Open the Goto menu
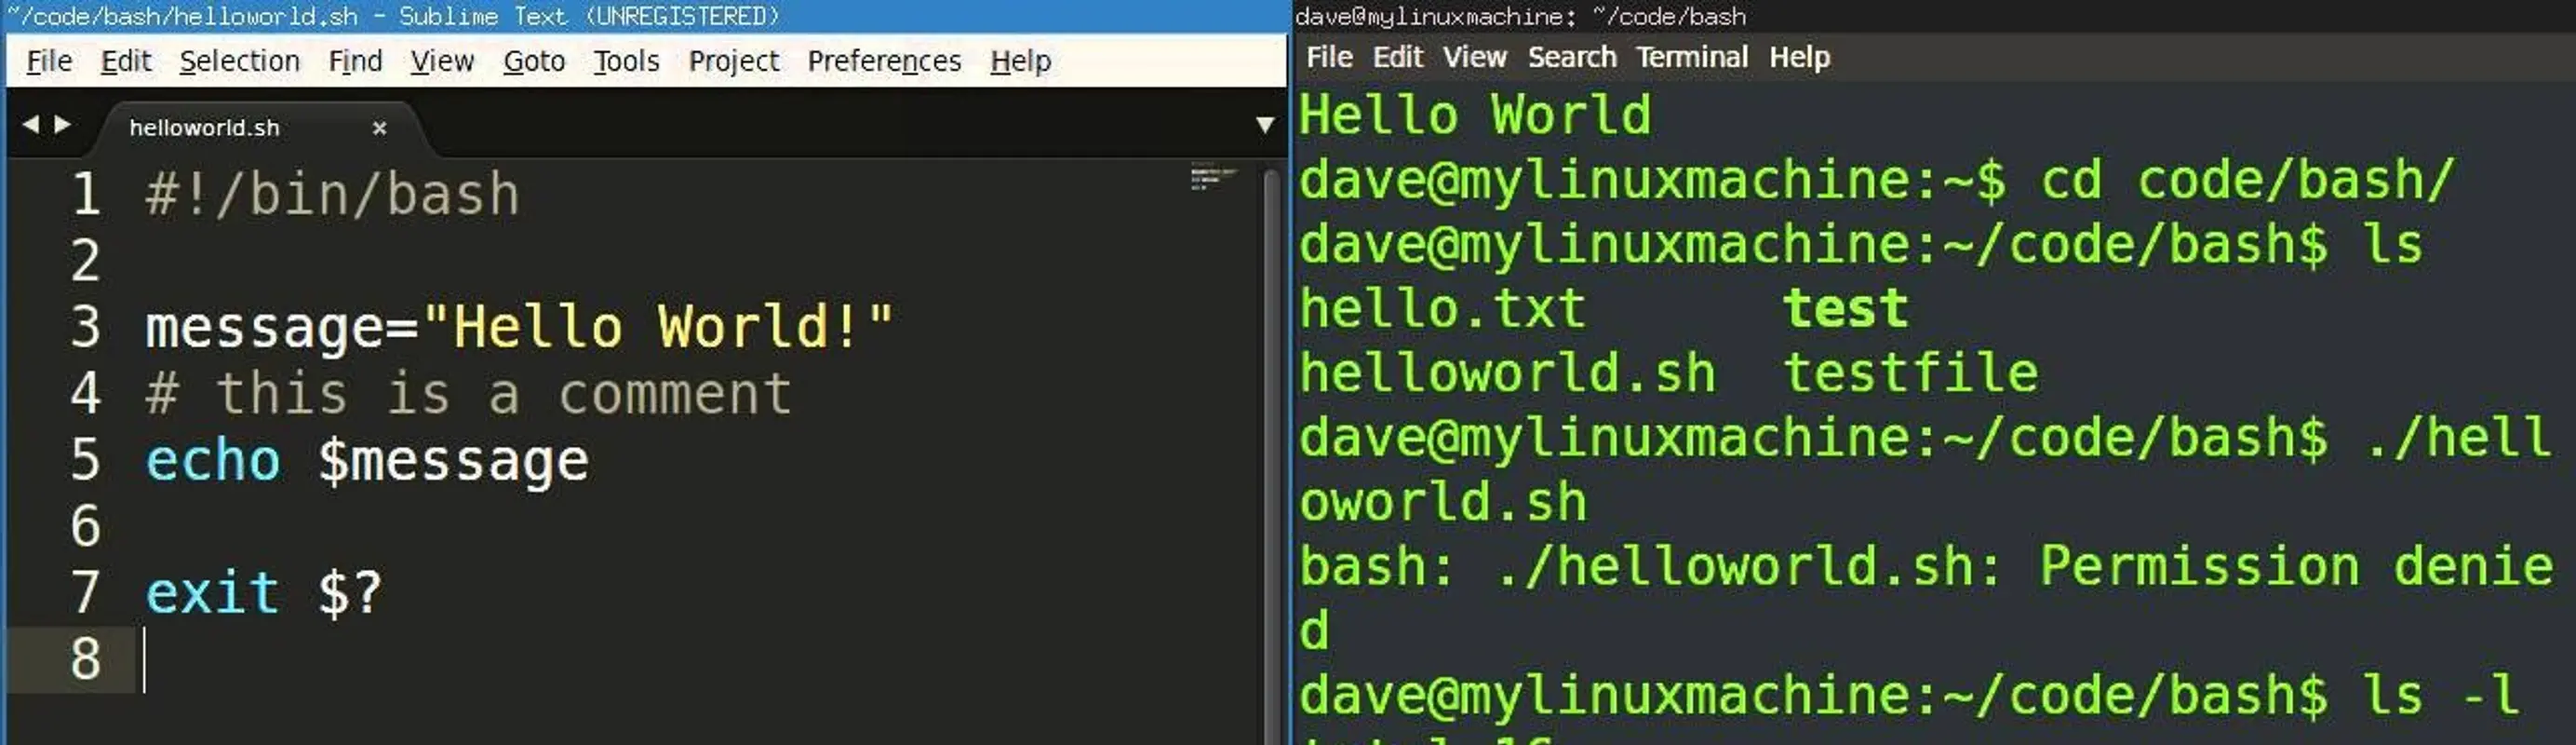 (x=534, y=61)
